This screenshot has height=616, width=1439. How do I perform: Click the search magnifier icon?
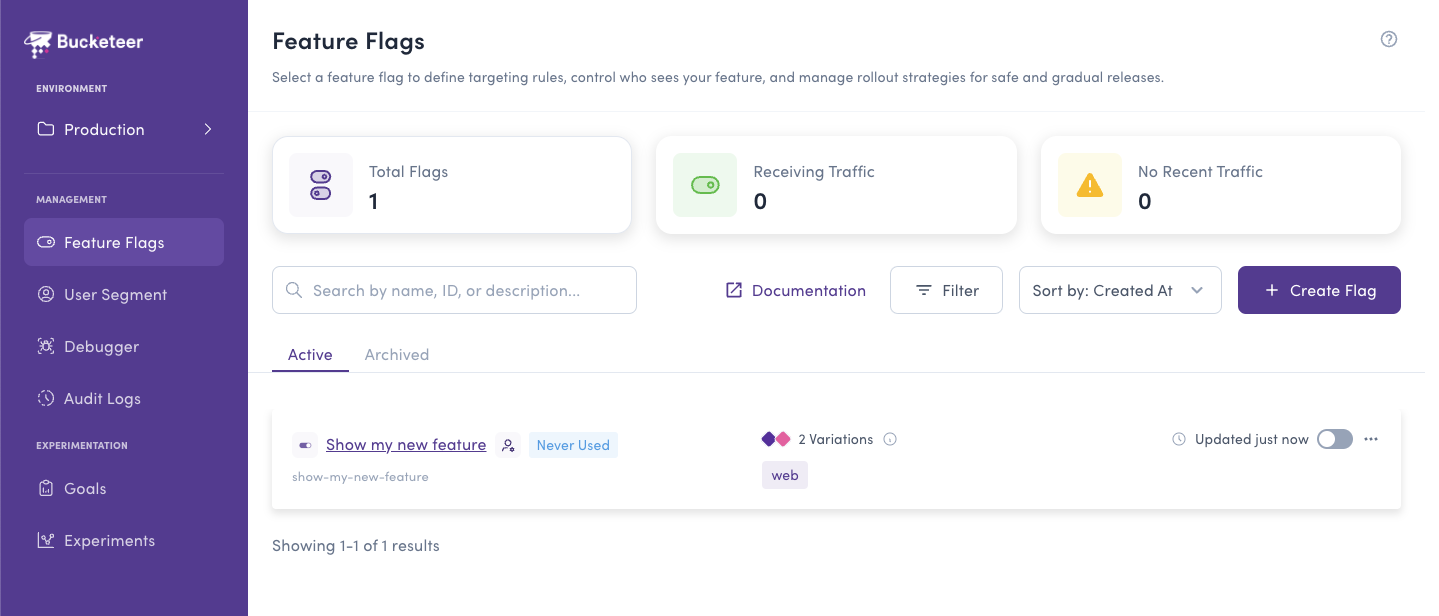[x=294, y=290]
